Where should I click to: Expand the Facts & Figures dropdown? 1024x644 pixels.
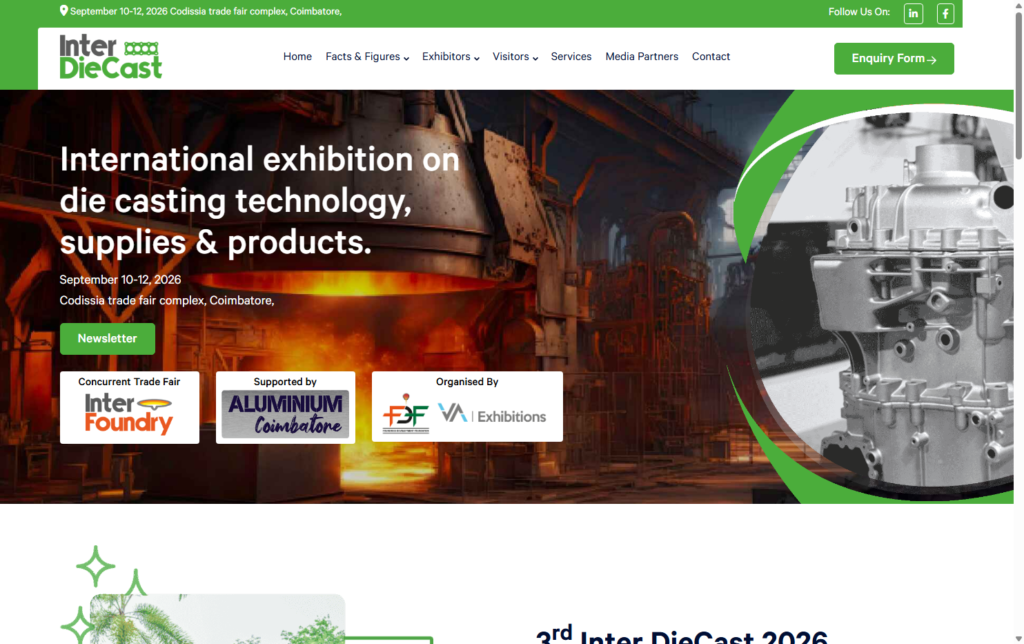pyautogui.click(x=367, y=57)
